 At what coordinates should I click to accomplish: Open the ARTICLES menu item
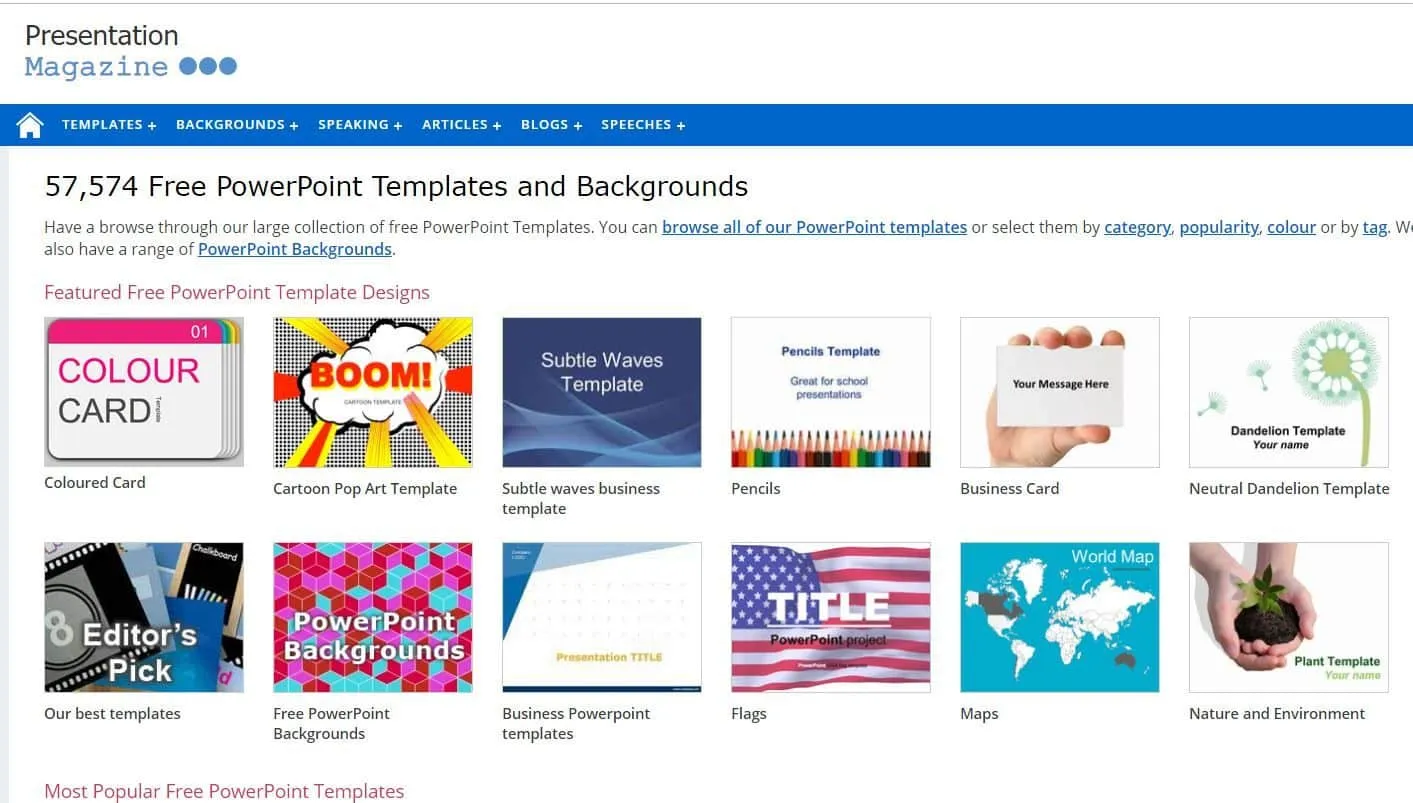[x=456, y=124]
